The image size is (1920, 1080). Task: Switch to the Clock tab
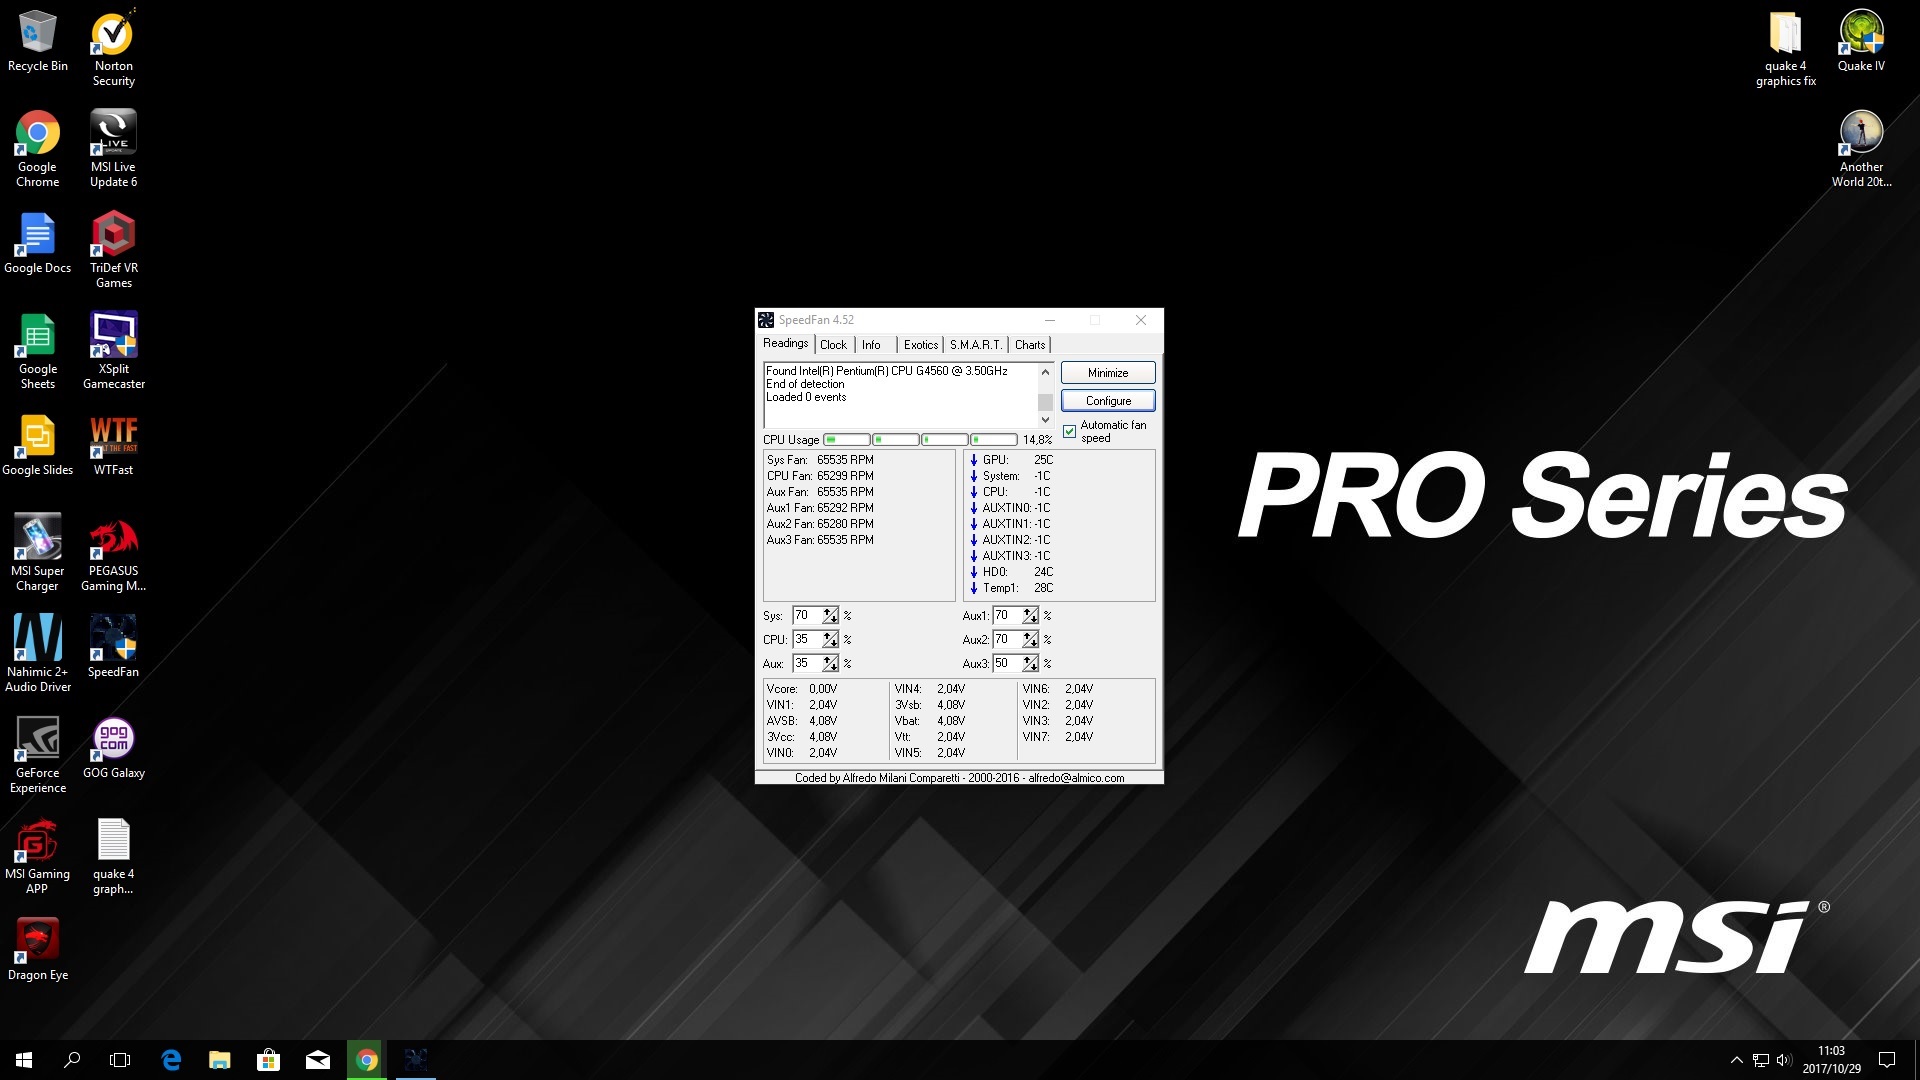(x=833, y=345)
